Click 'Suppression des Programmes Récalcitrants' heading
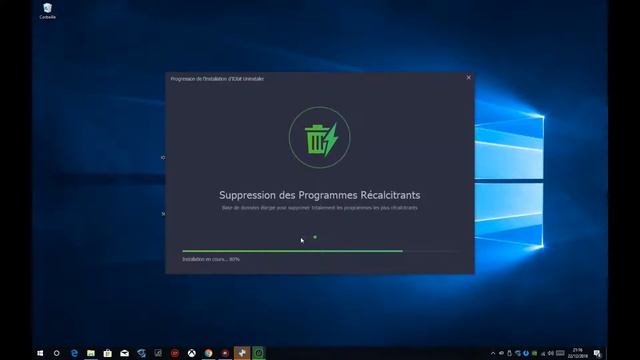 click(x=320, y=195)
